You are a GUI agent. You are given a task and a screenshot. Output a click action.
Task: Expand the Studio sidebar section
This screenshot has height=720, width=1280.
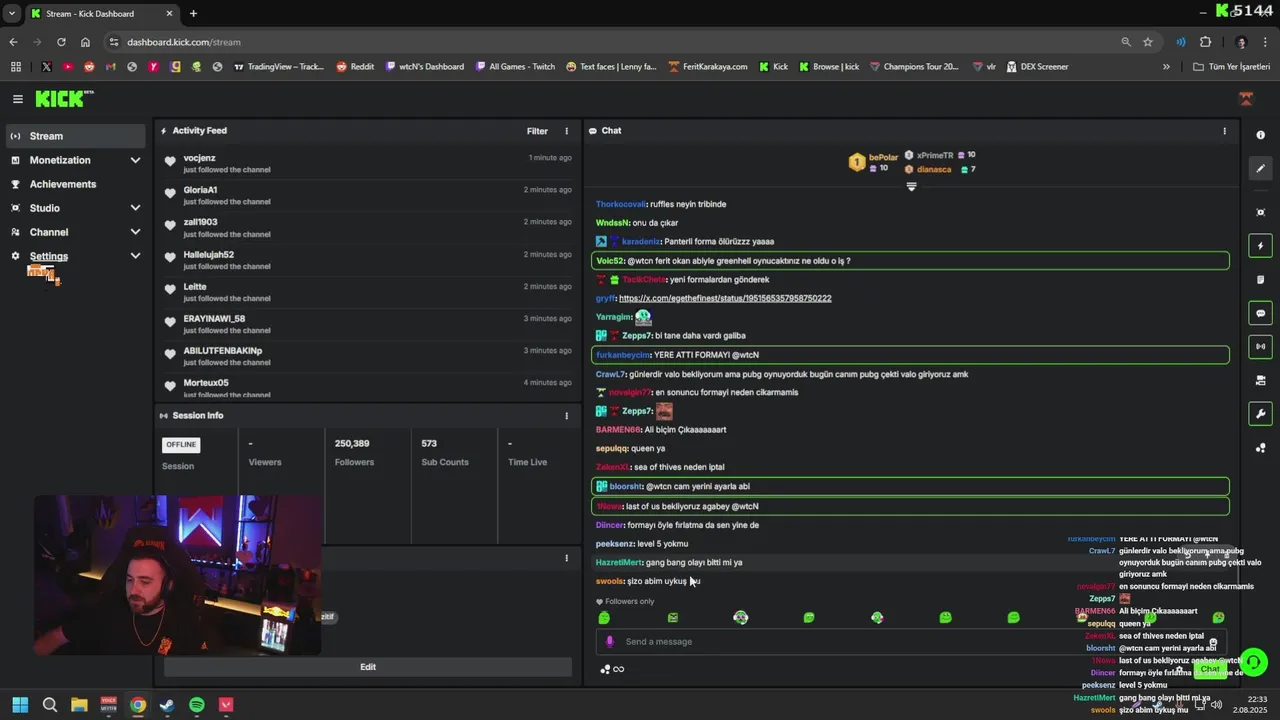(135, 208)
